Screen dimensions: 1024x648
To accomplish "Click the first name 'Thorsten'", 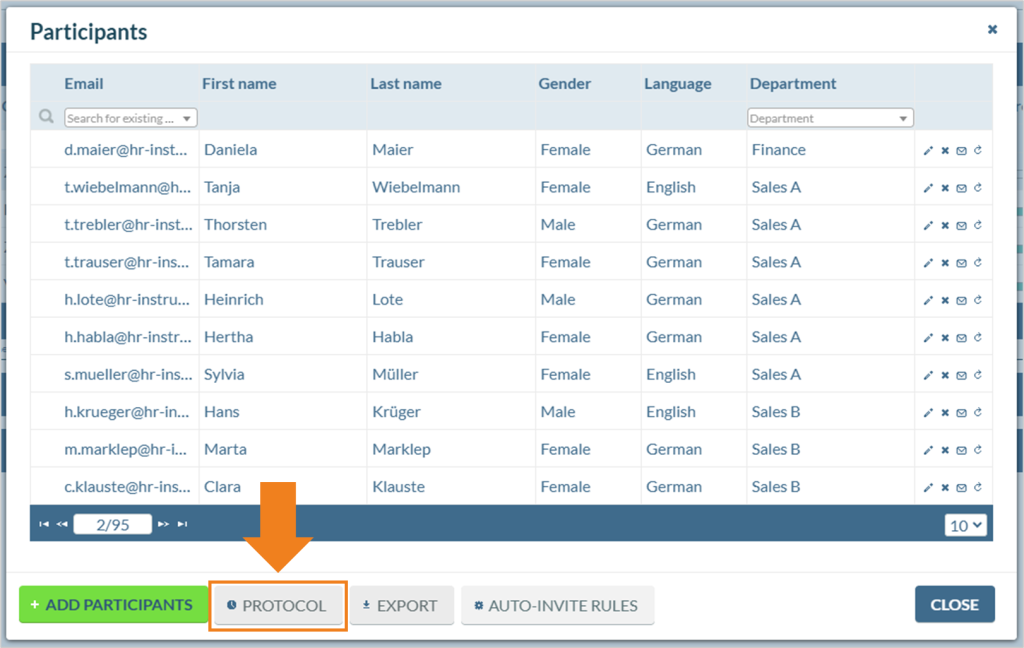I will tap(236, 224).
